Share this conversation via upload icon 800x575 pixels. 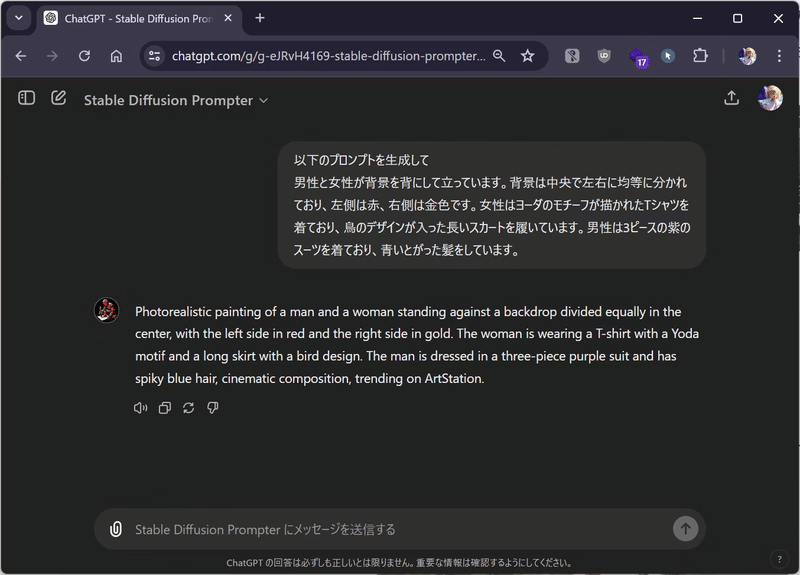732,98
